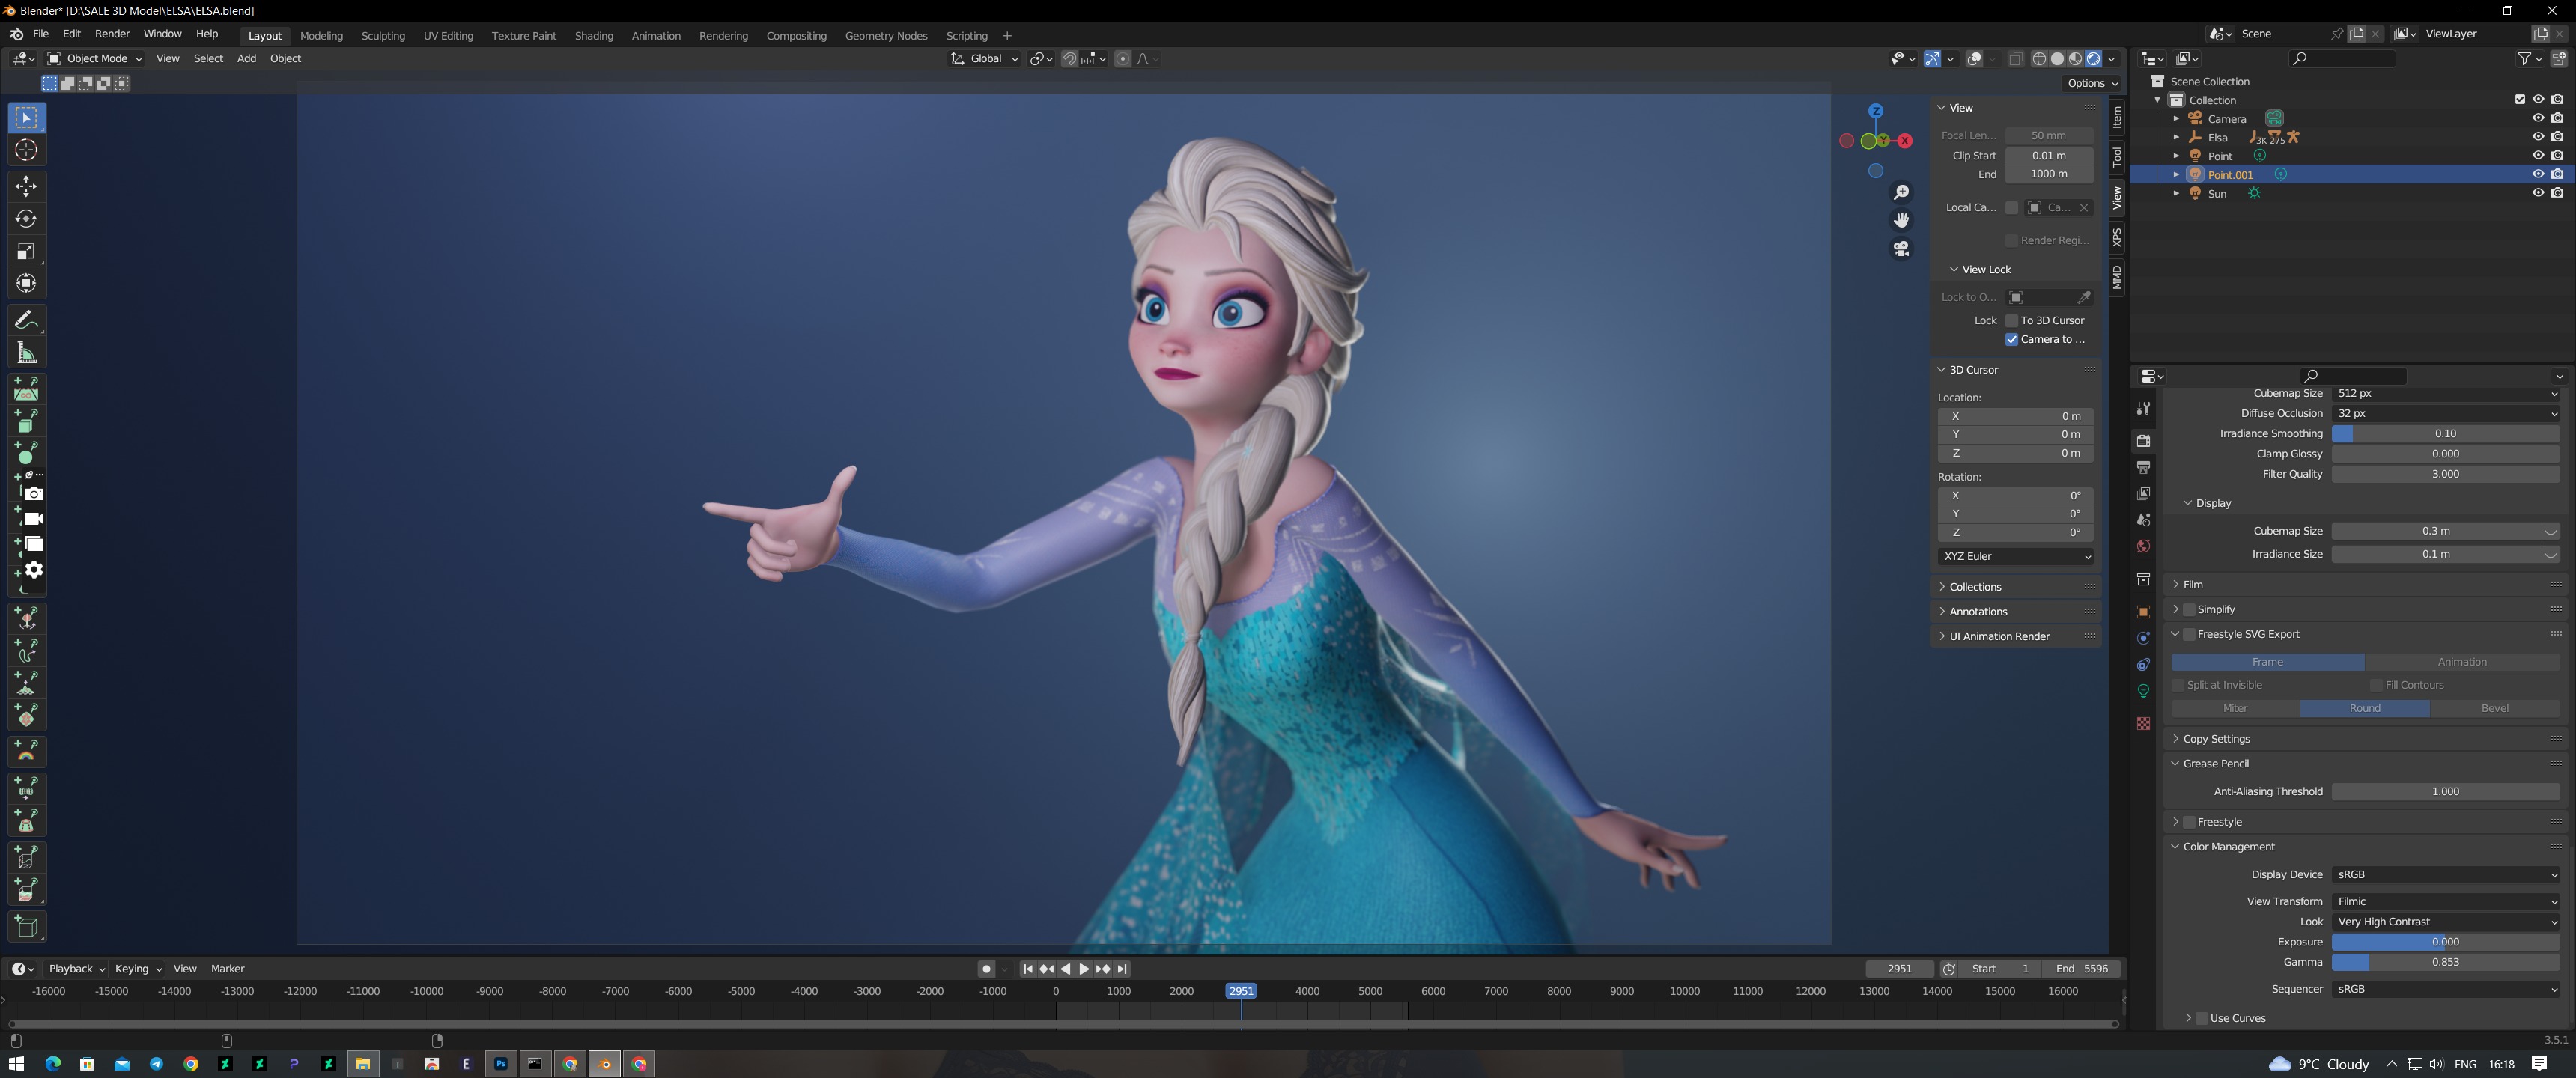
Task: Open the Render properties tab icon
Action: [2143, 441]
